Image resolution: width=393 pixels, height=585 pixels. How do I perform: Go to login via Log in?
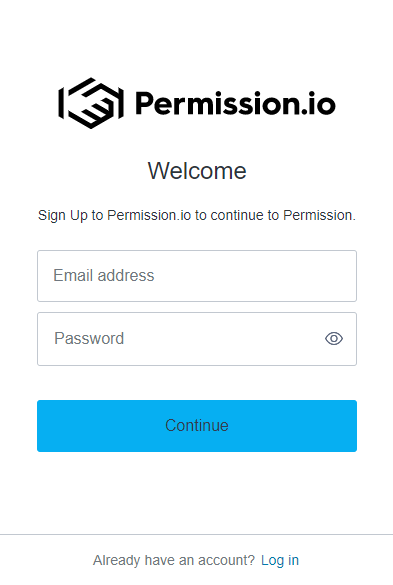tap(280, 560)
